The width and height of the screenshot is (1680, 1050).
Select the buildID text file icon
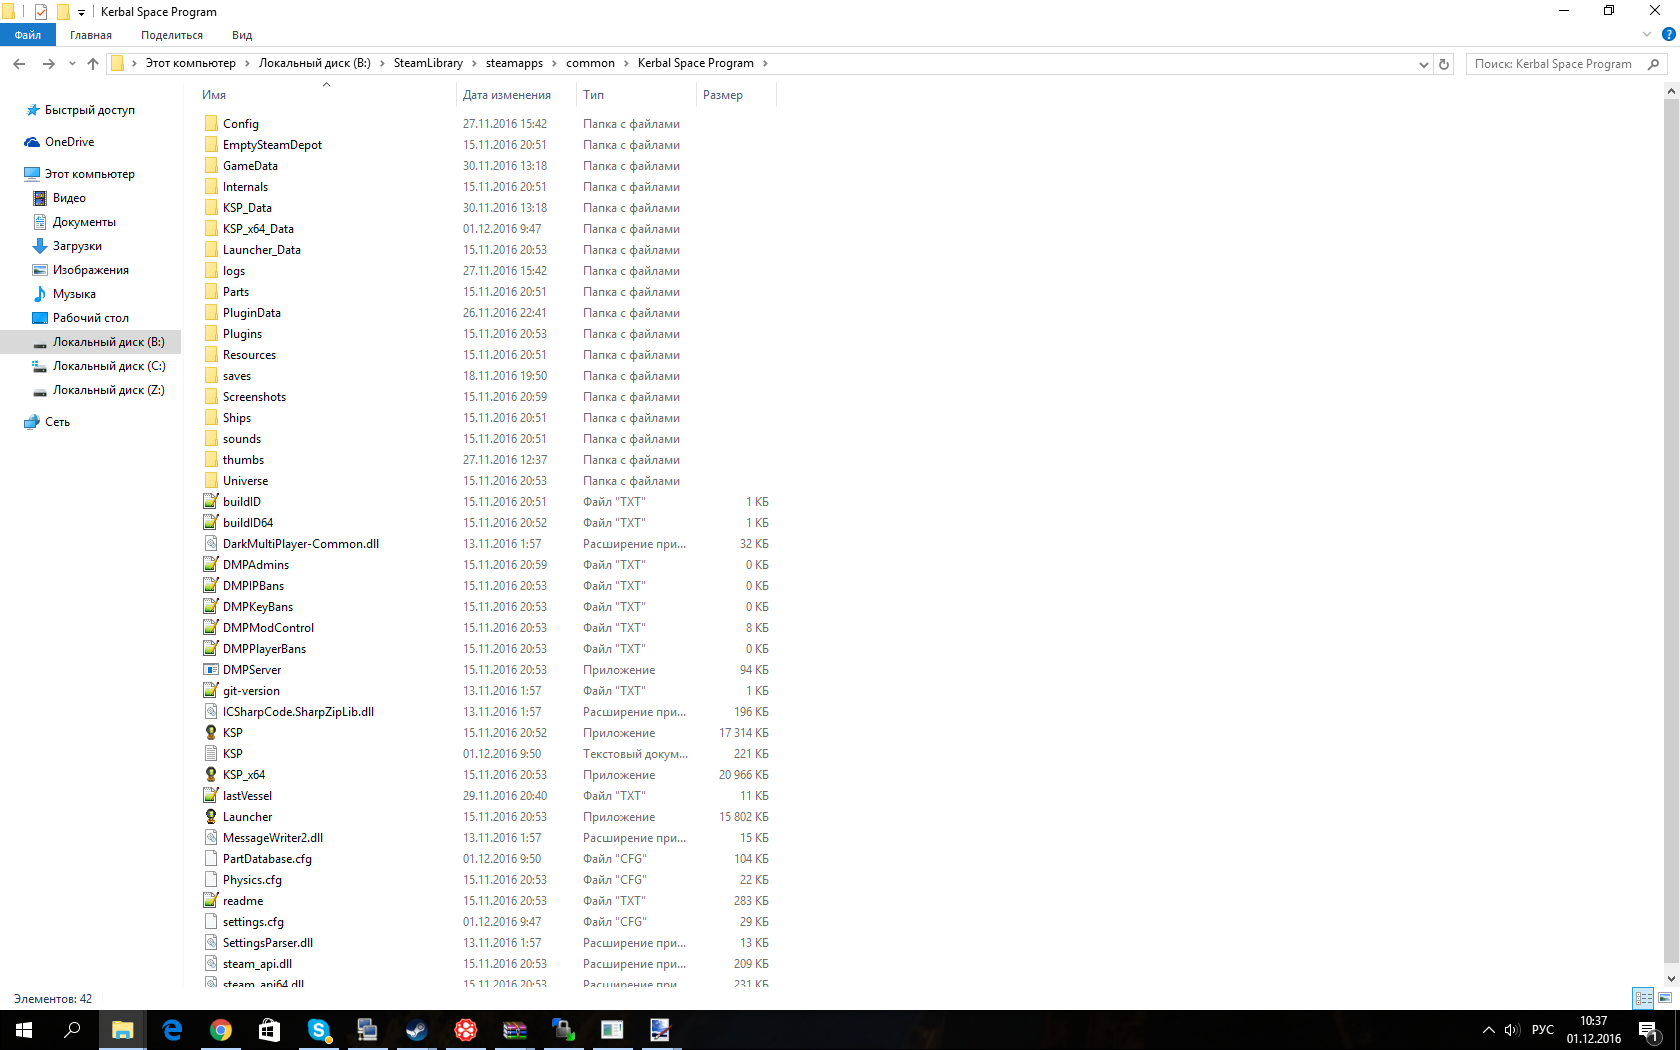(211, 502)
